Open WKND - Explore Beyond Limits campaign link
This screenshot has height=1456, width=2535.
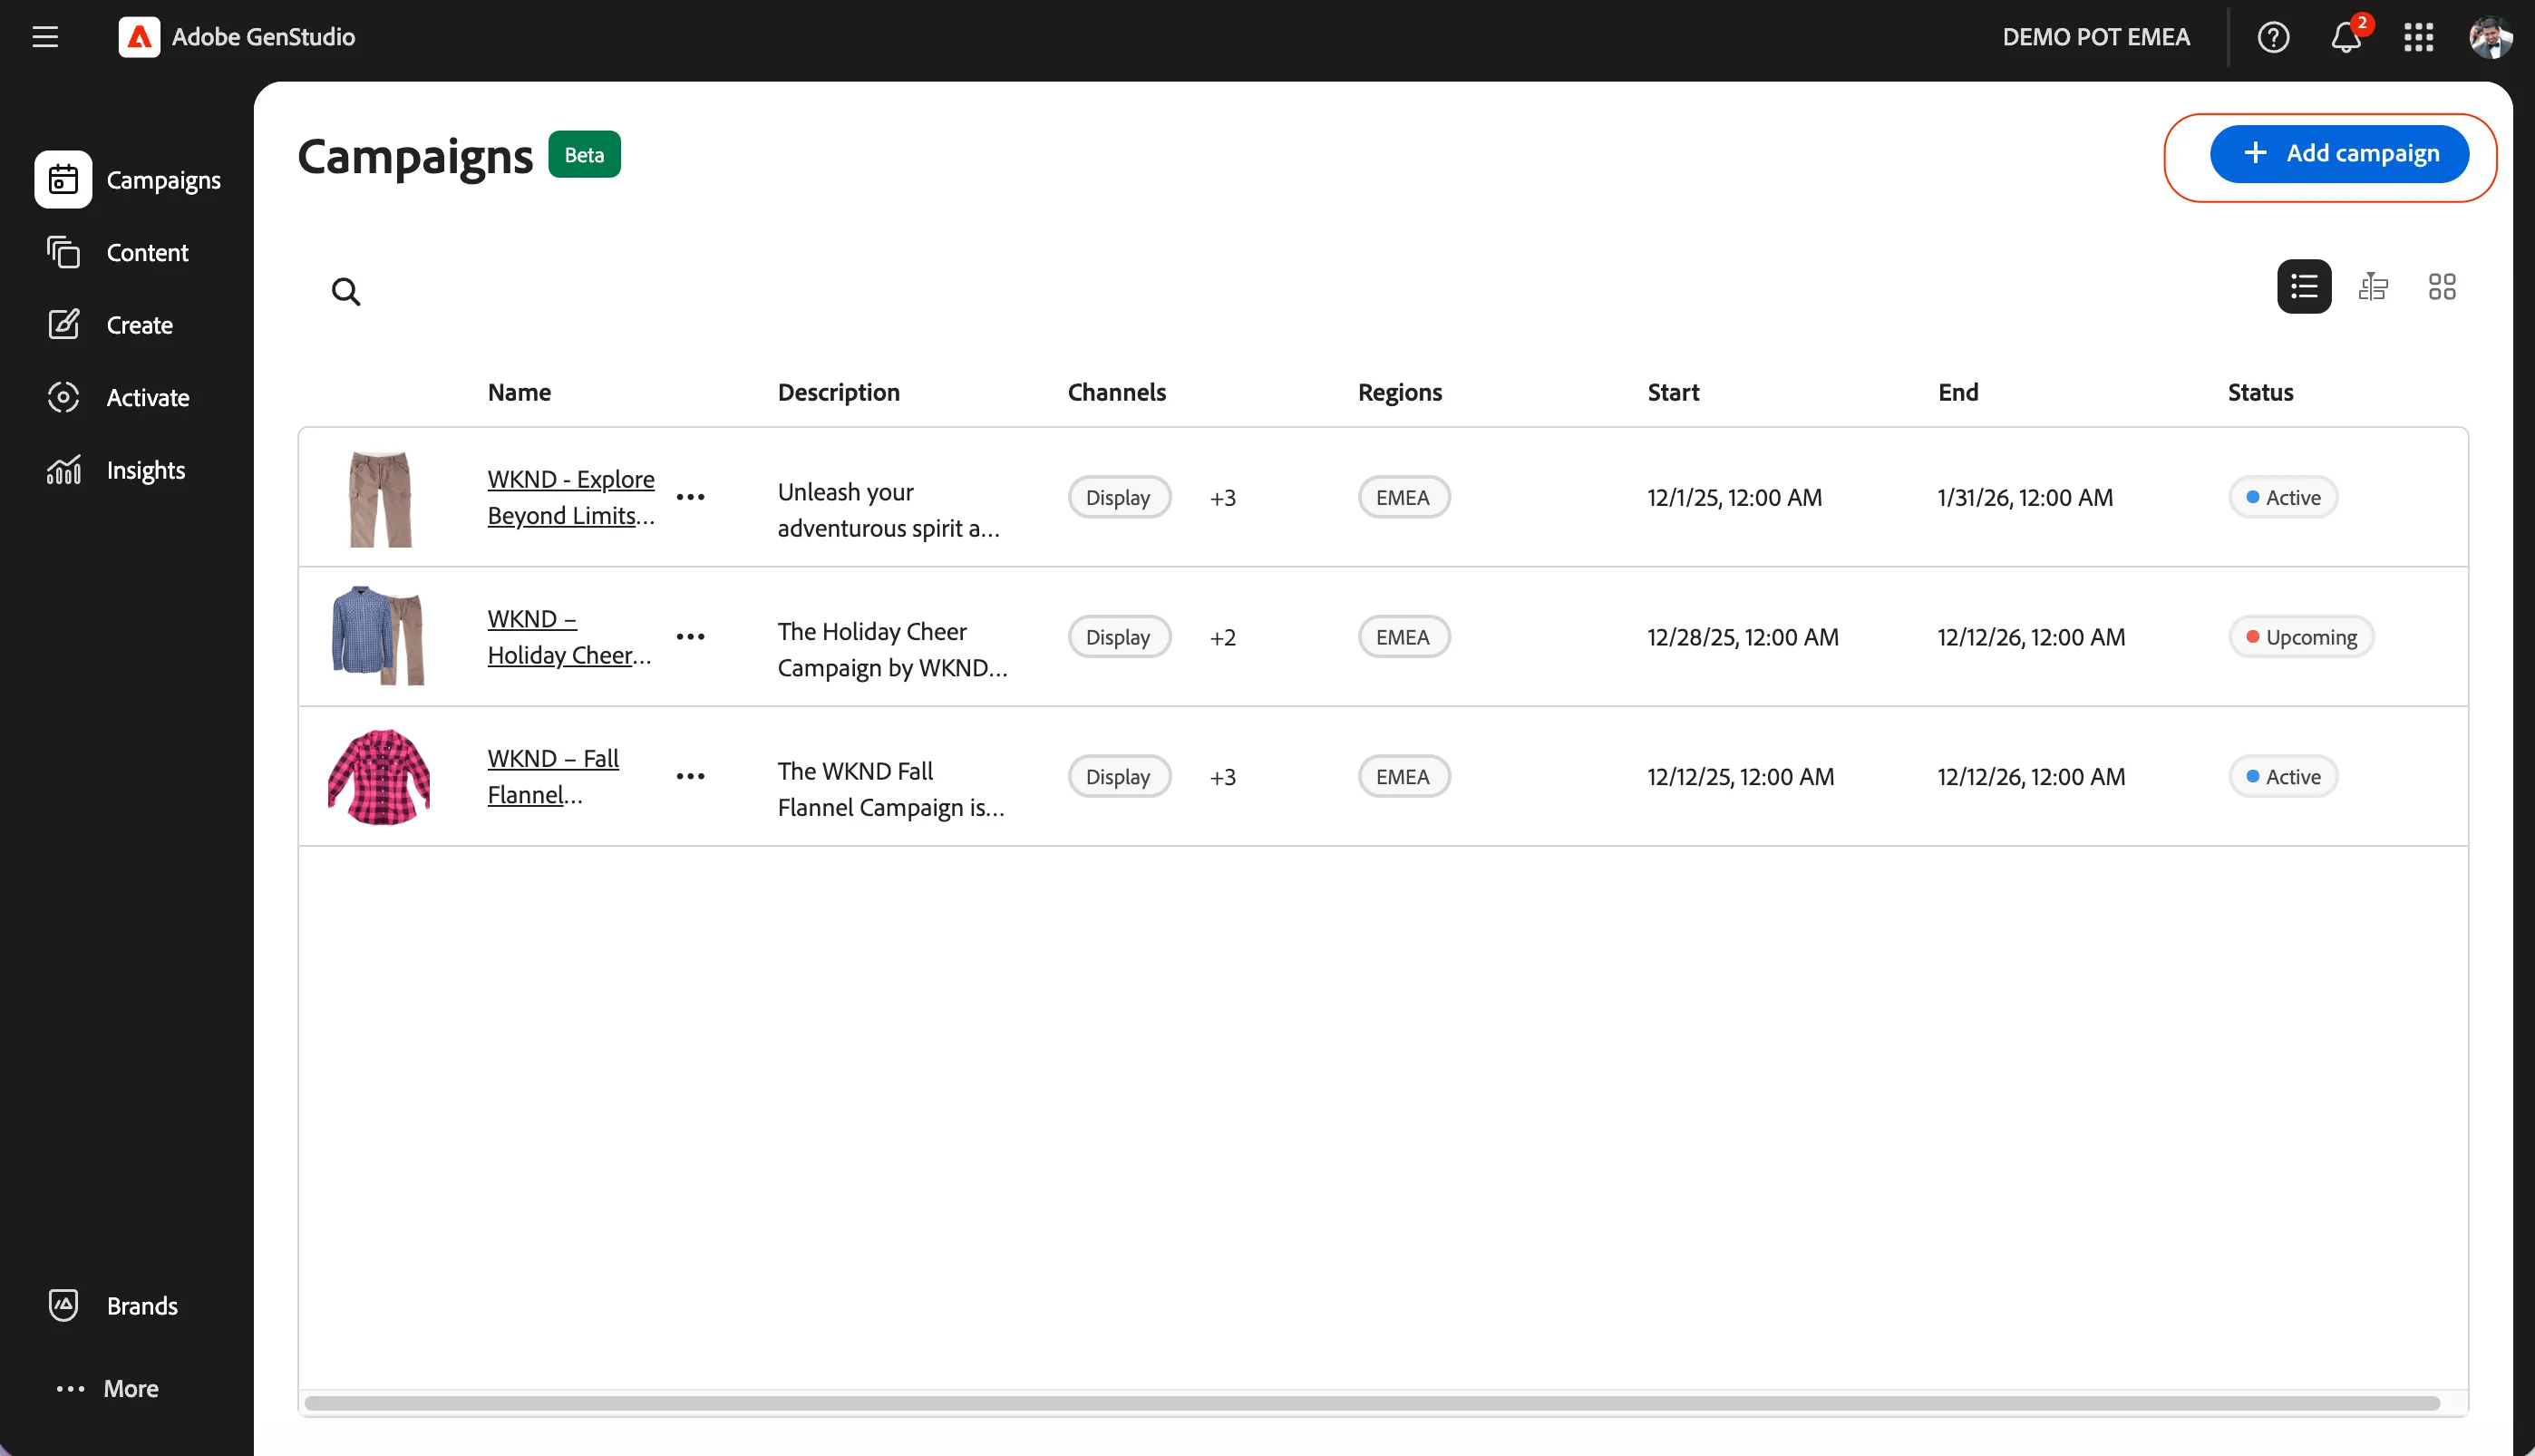(571, 497)
